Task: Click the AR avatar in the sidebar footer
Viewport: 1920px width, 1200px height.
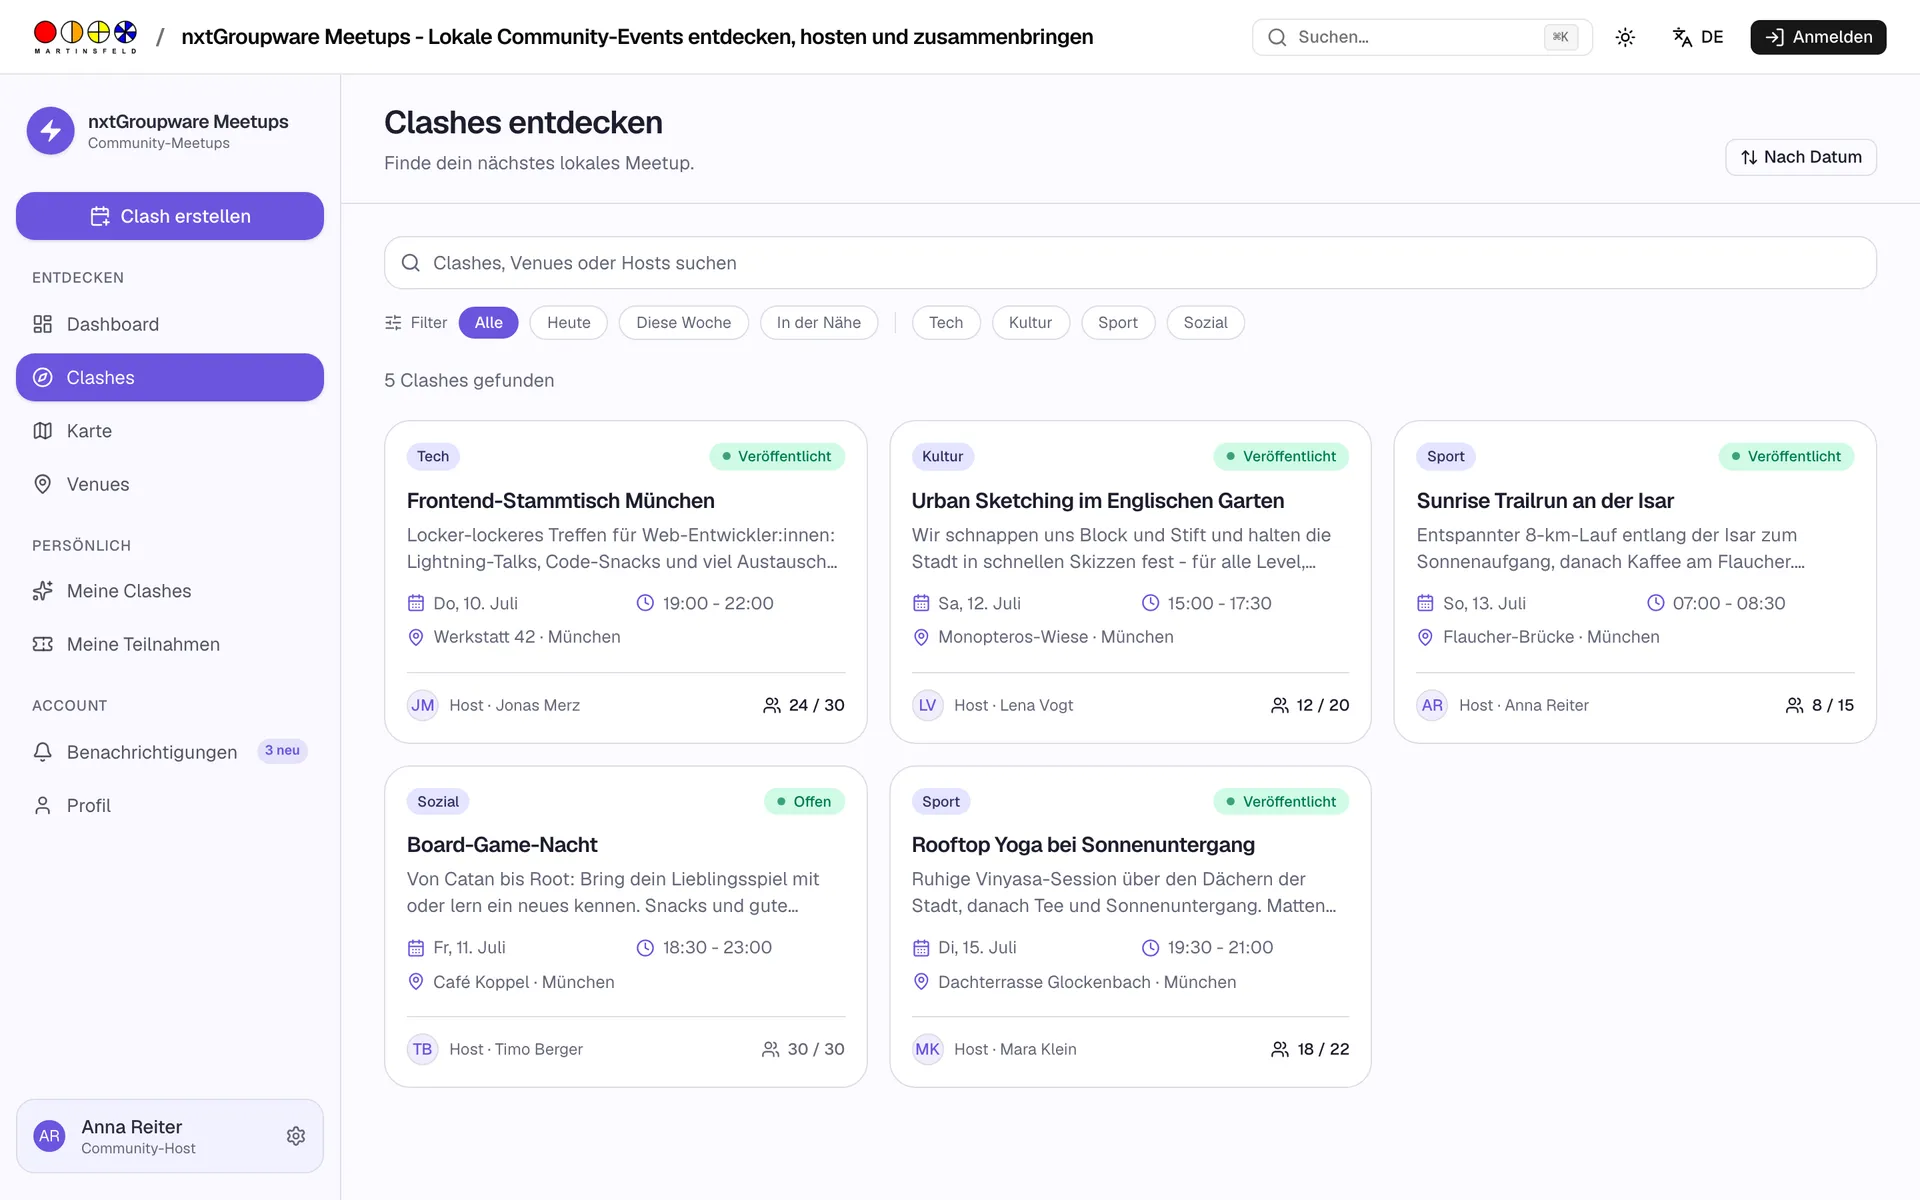Action: (49, 1136)
